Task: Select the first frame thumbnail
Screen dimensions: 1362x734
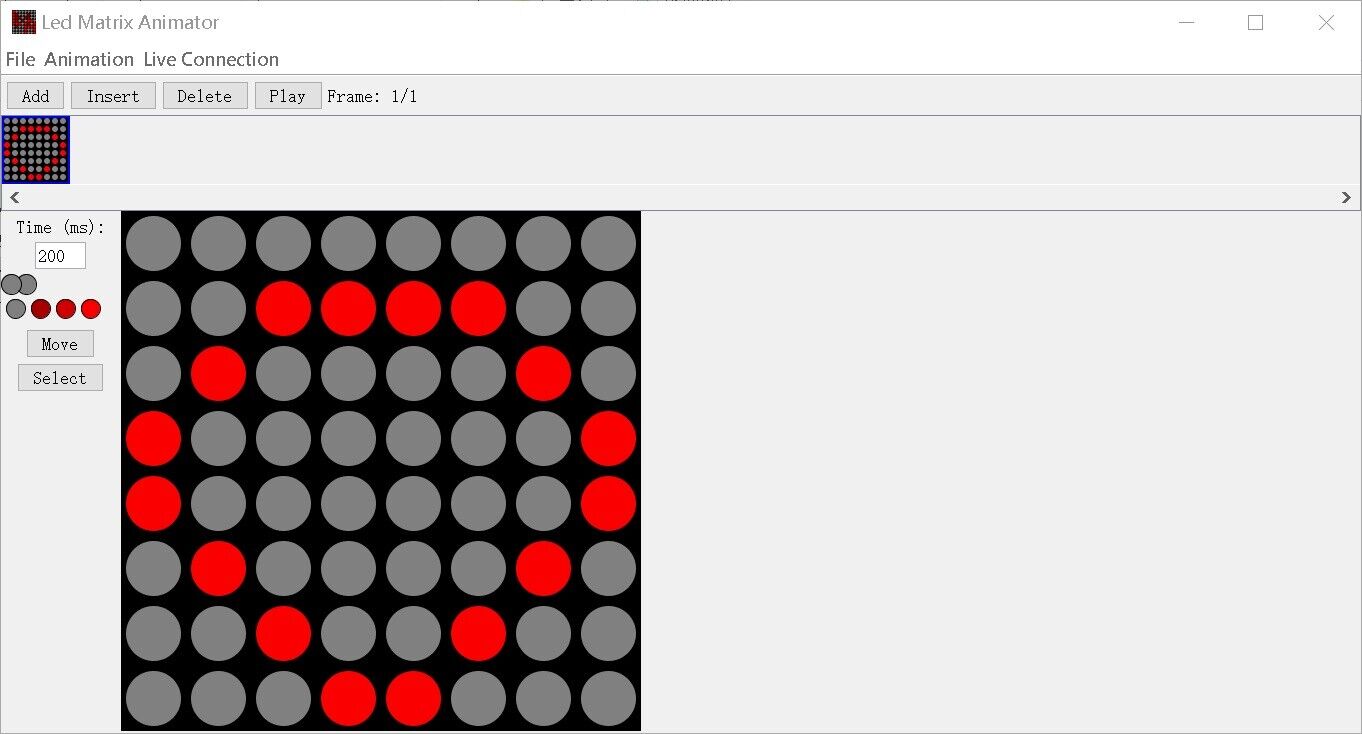Action: coord(36,150)
